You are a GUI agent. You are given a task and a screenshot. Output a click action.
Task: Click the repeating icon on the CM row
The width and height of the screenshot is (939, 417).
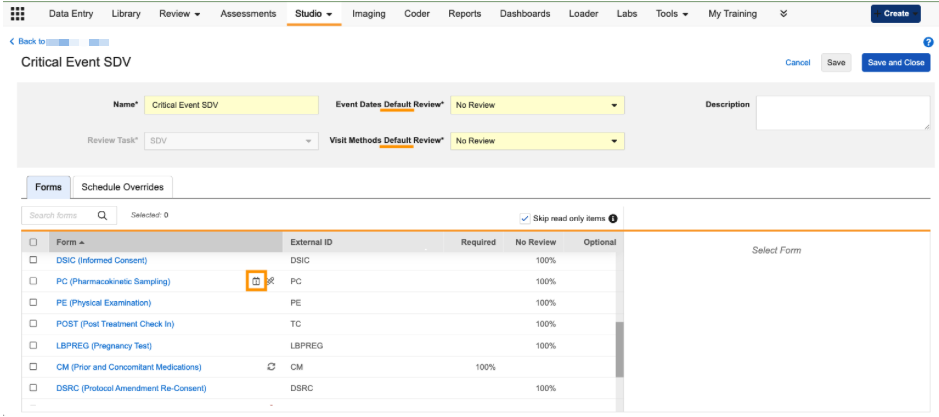coord(271,367)
